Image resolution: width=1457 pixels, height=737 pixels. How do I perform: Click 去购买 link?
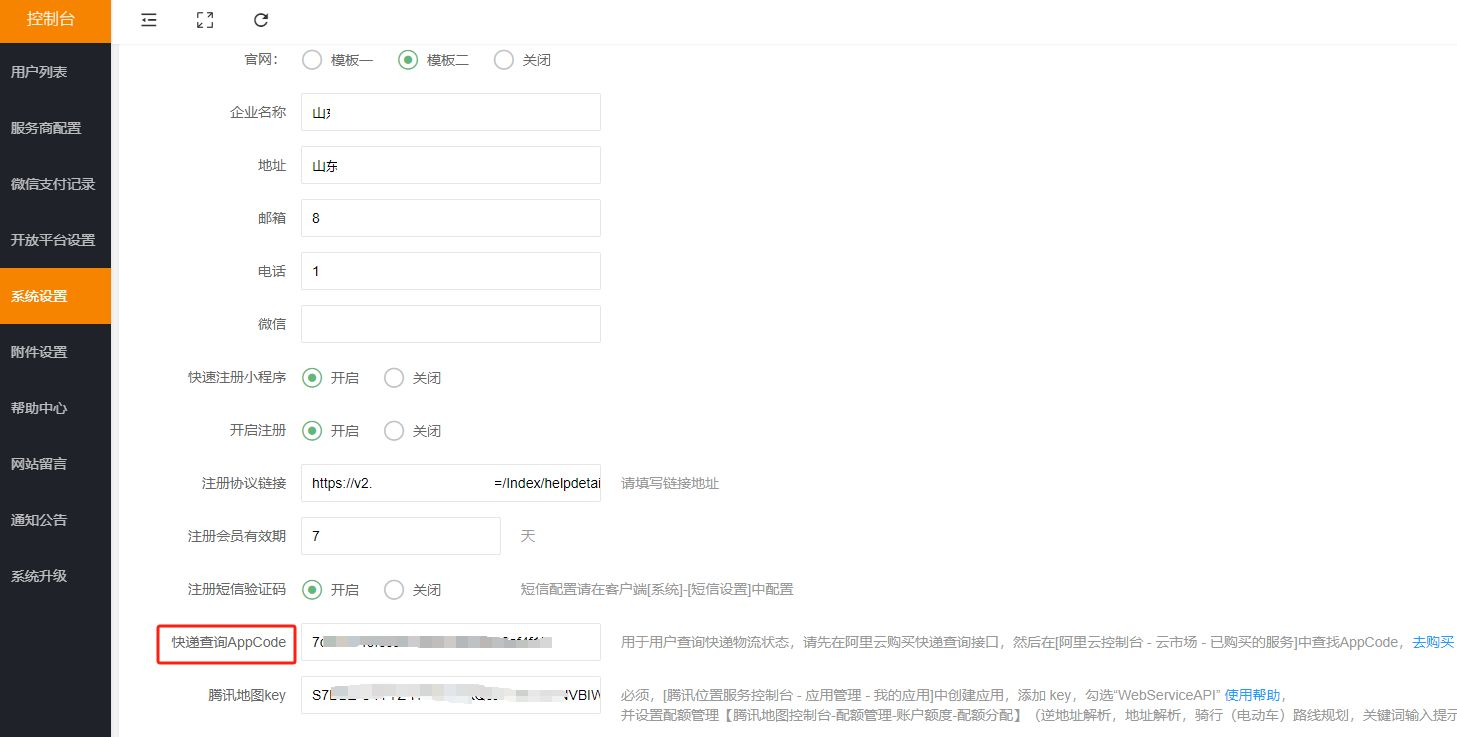(x=1433, y=642)
